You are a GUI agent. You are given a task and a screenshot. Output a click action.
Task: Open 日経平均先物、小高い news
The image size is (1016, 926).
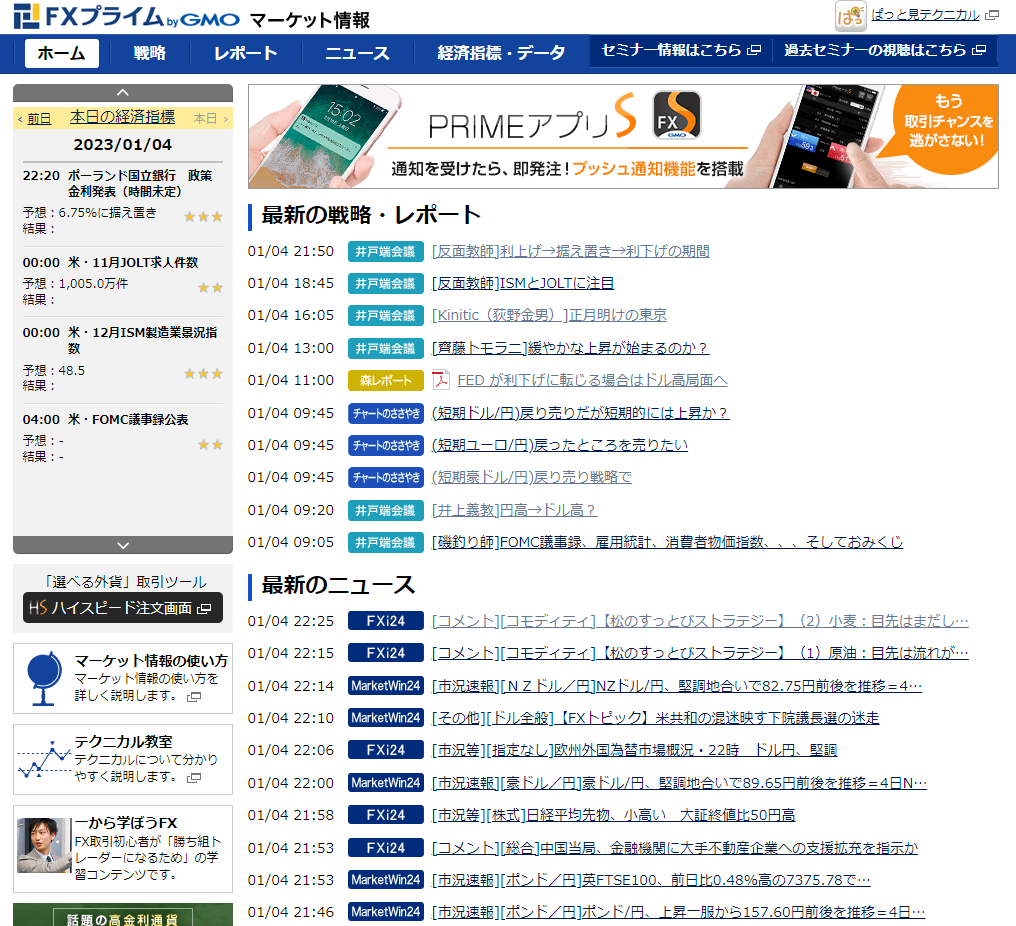point(614,815)
